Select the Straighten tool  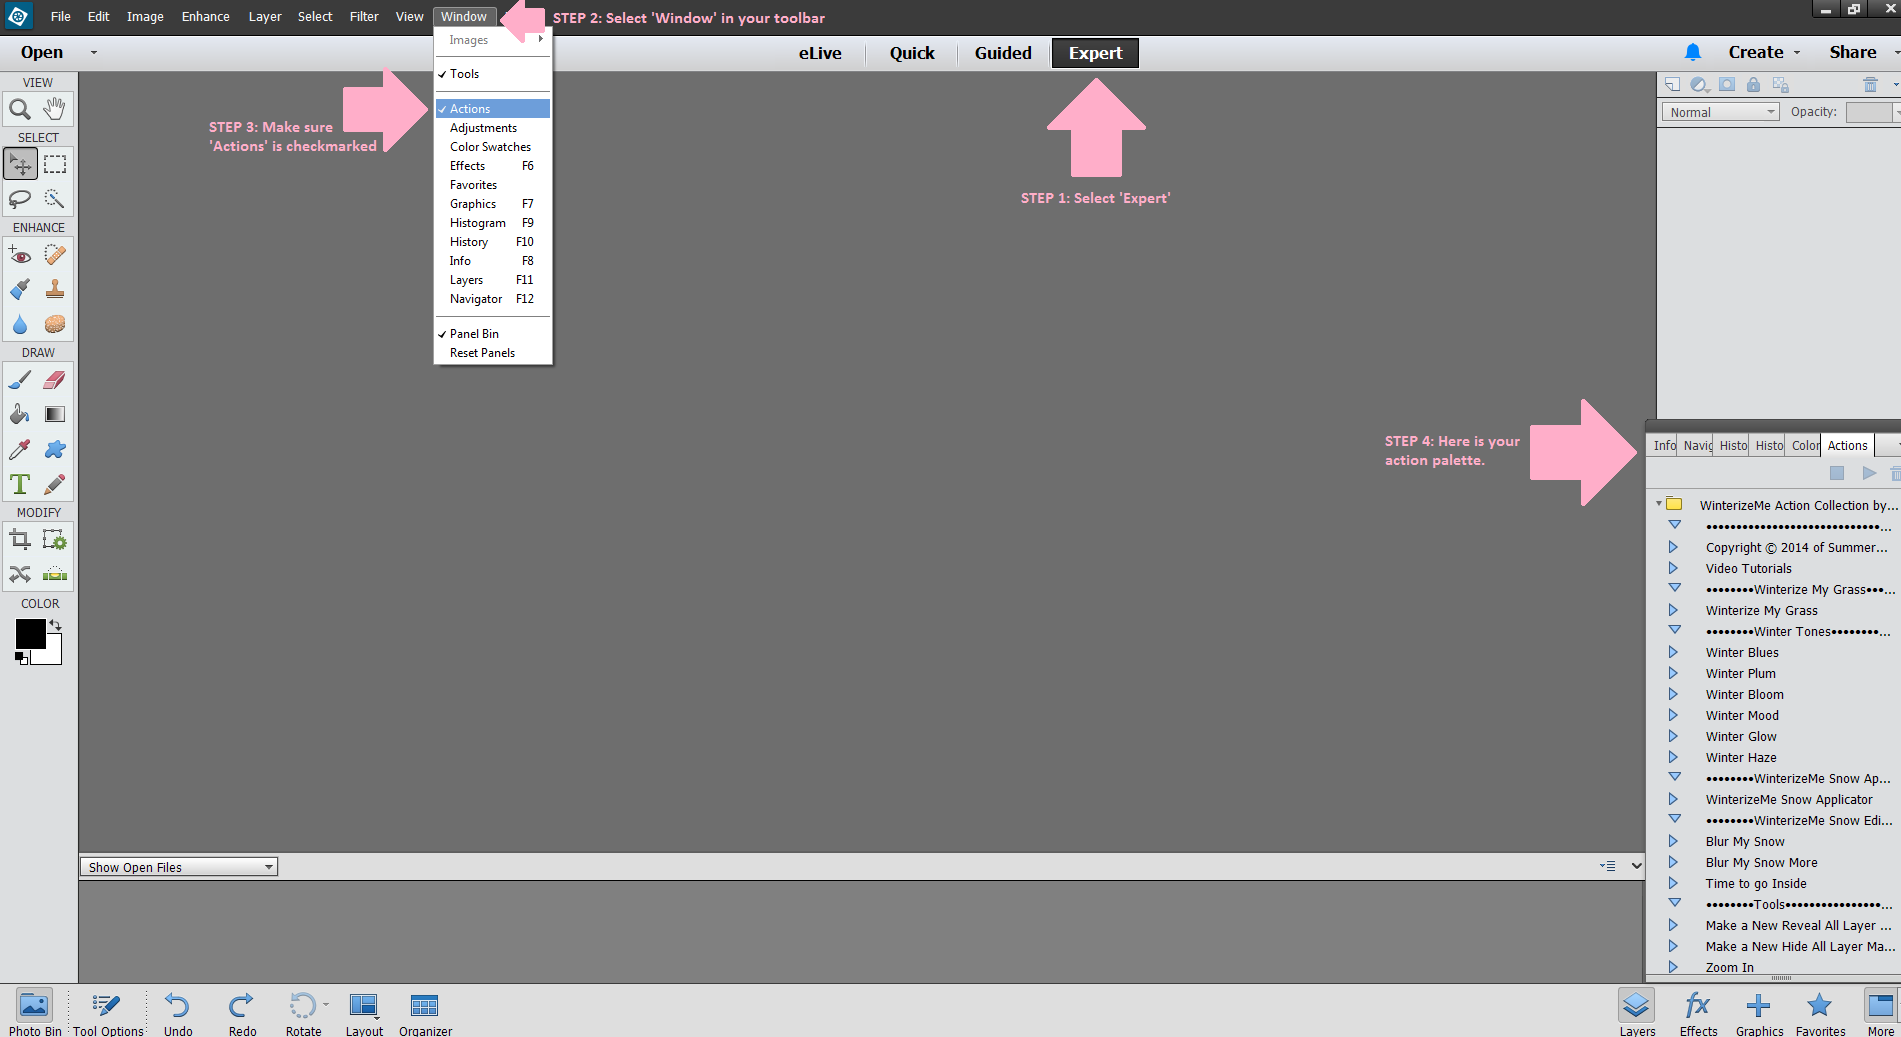coord(55,574)
